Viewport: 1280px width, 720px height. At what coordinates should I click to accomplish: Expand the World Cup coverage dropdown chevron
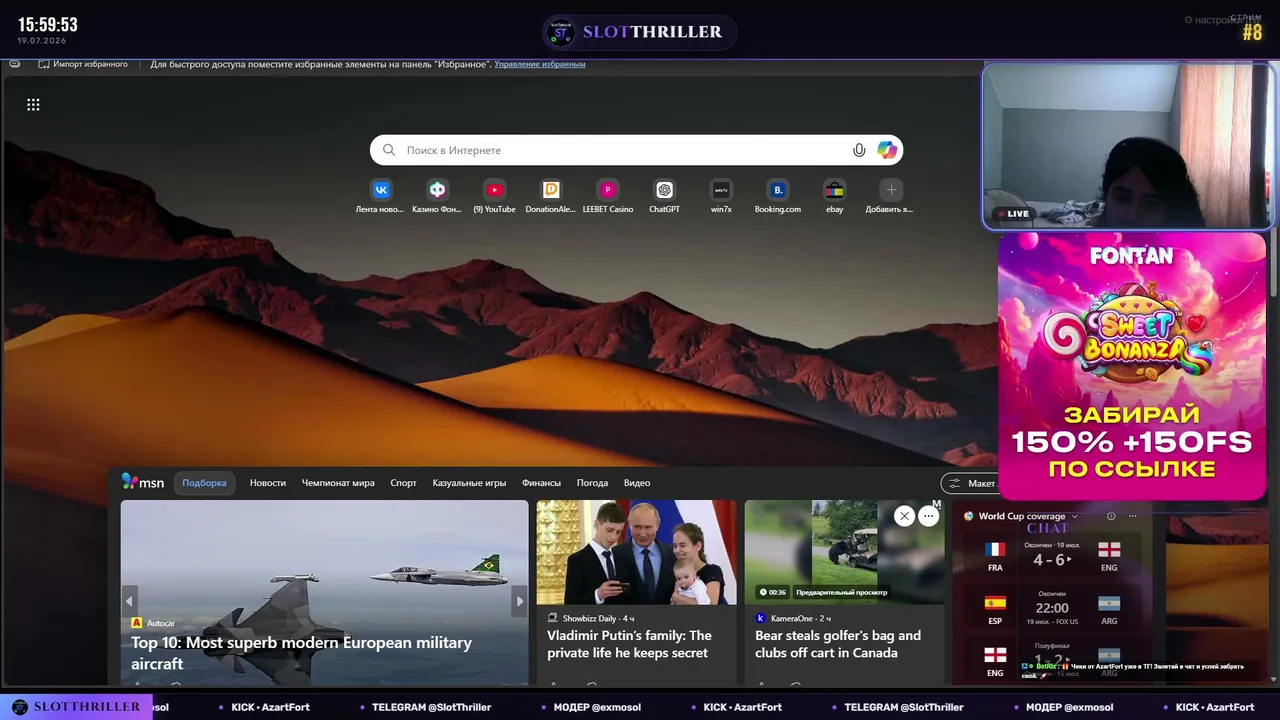coord(1075,516)
